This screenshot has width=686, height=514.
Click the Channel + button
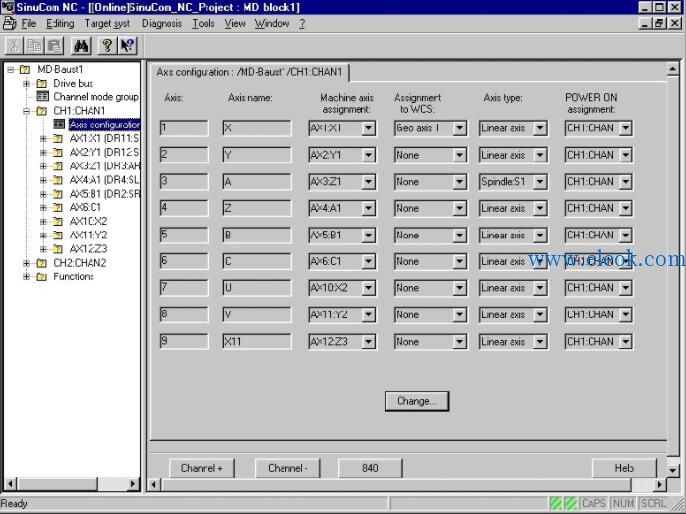click(202, 468)
